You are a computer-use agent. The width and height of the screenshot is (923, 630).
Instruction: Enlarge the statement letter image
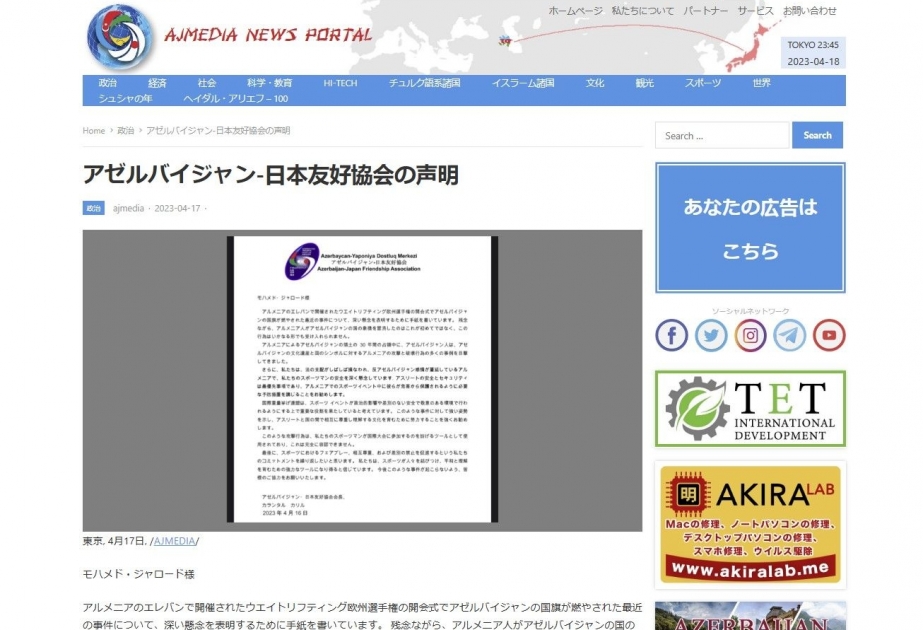point(362,380)
